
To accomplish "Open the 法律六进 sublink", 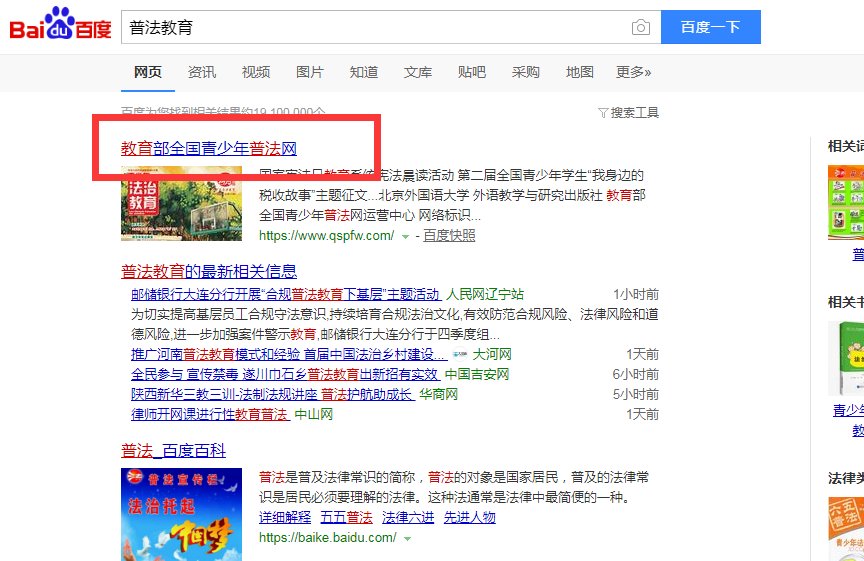I will pyautogui.click(x=408, y=517).
